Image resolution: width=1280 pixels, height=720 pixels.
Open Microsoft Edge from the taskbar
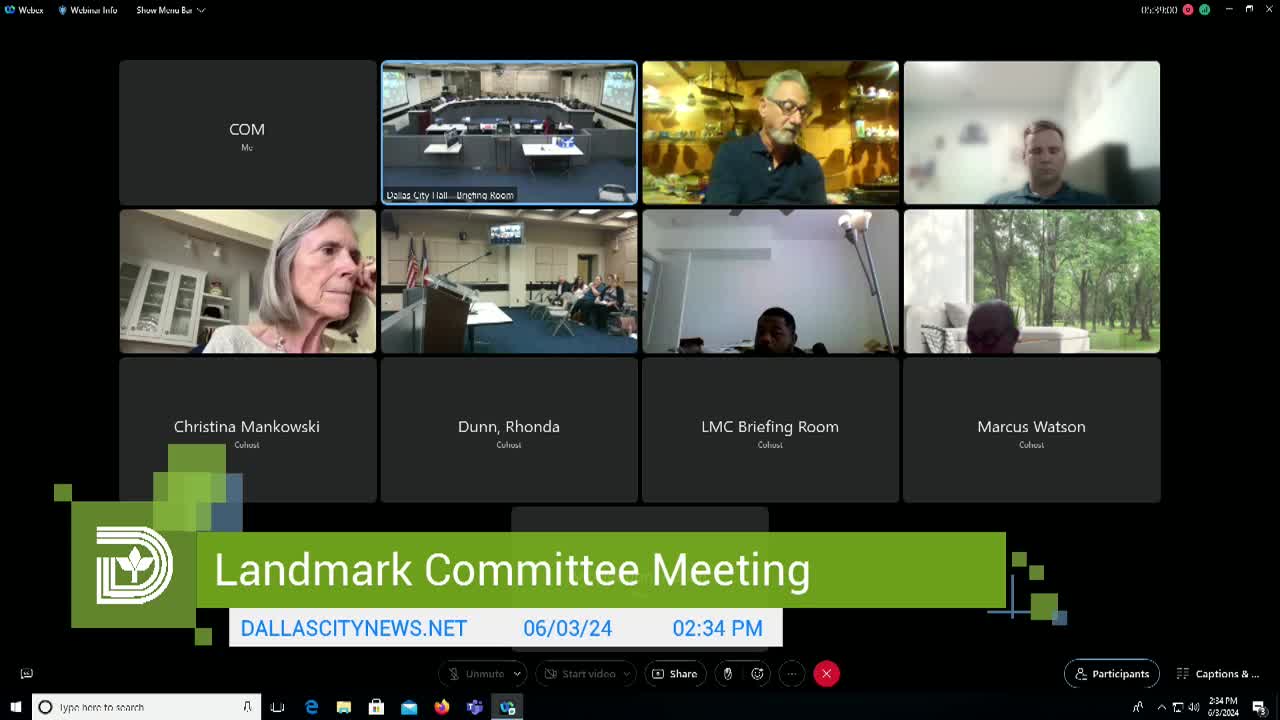[311, 707]
